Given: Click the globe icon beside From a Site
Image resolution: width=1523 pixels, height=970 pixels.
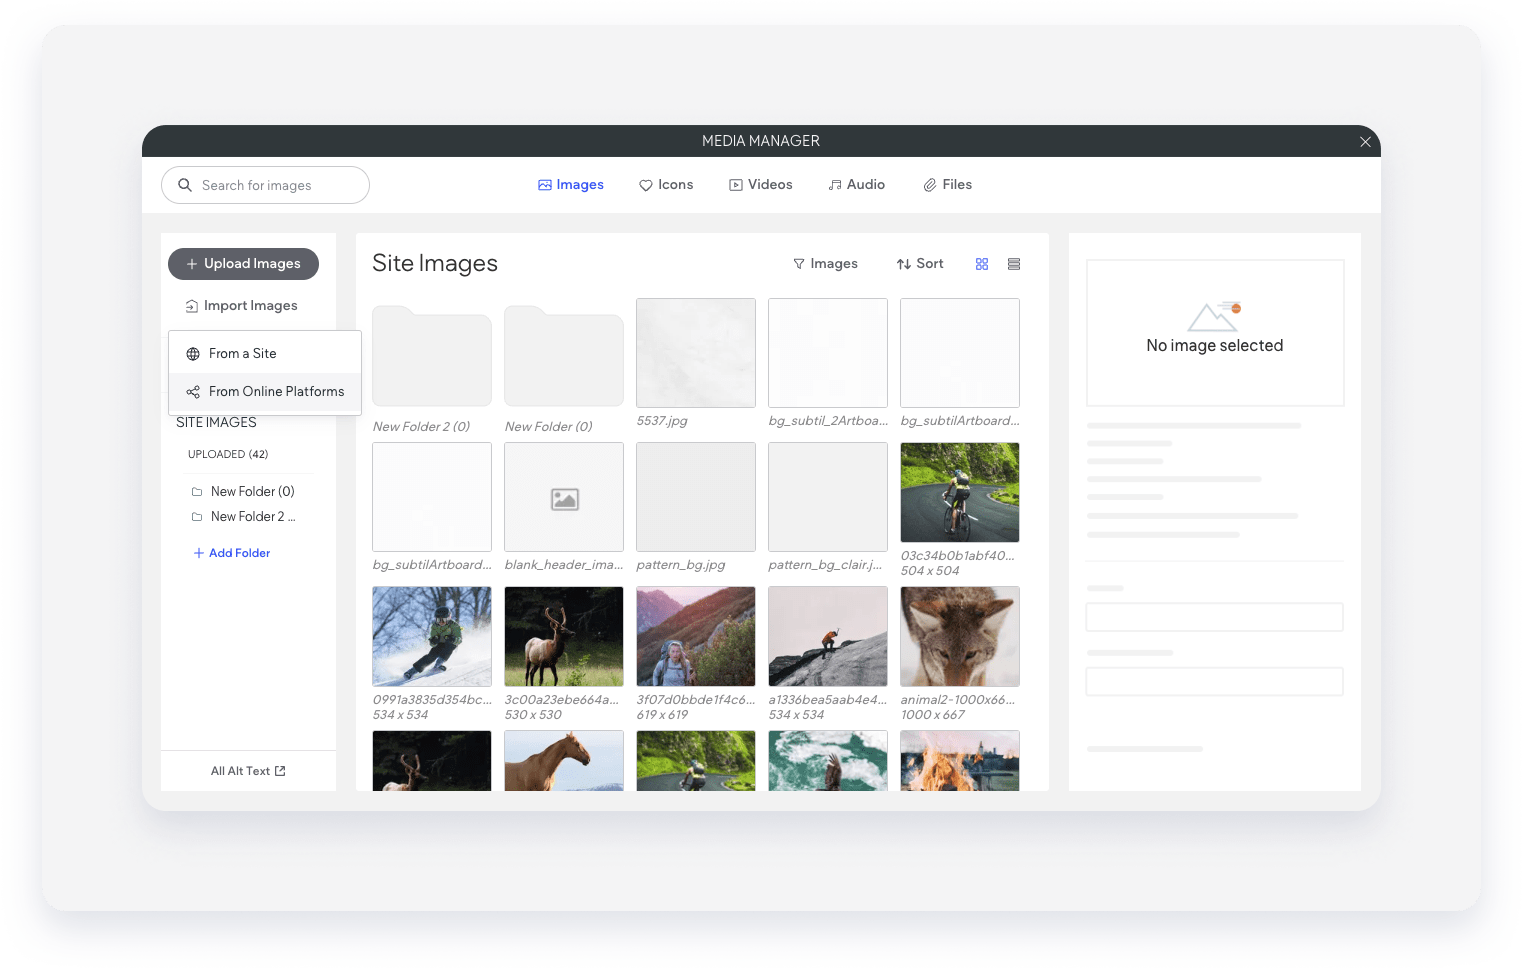Looking at the screenshot, I should point(193,354).
